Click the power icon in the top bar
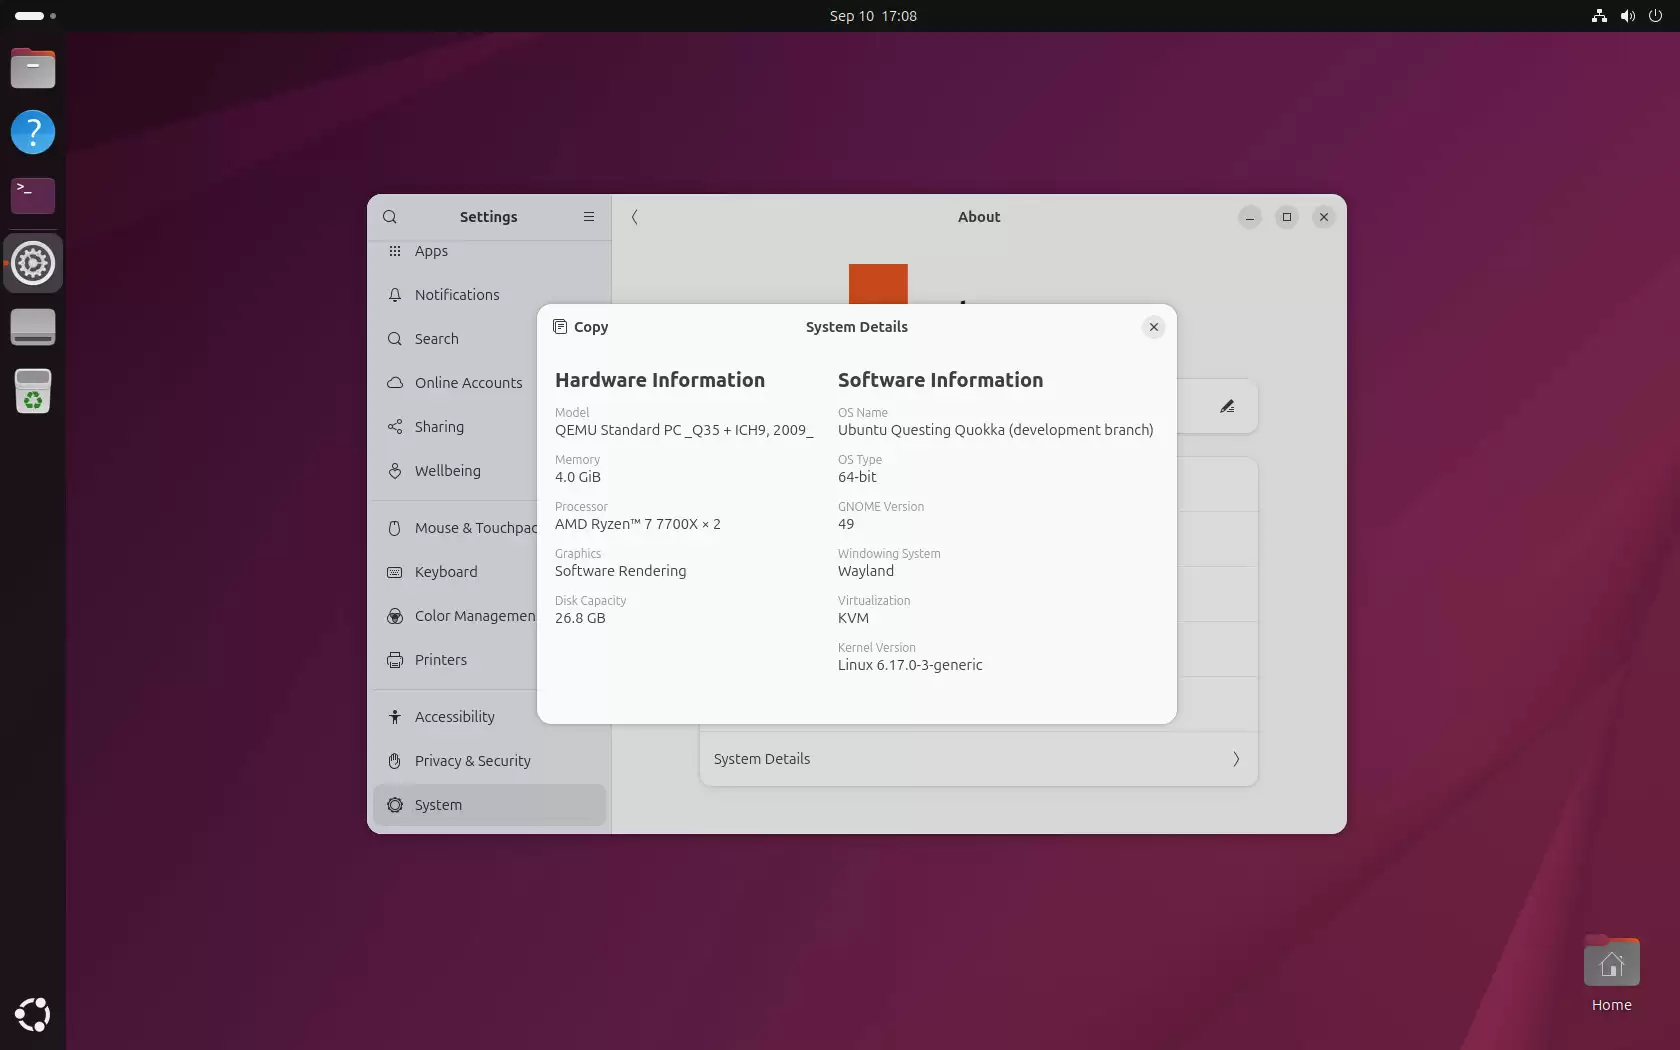The width and height of the screenshot is (1680, 1050). [x=1655, y=16]
